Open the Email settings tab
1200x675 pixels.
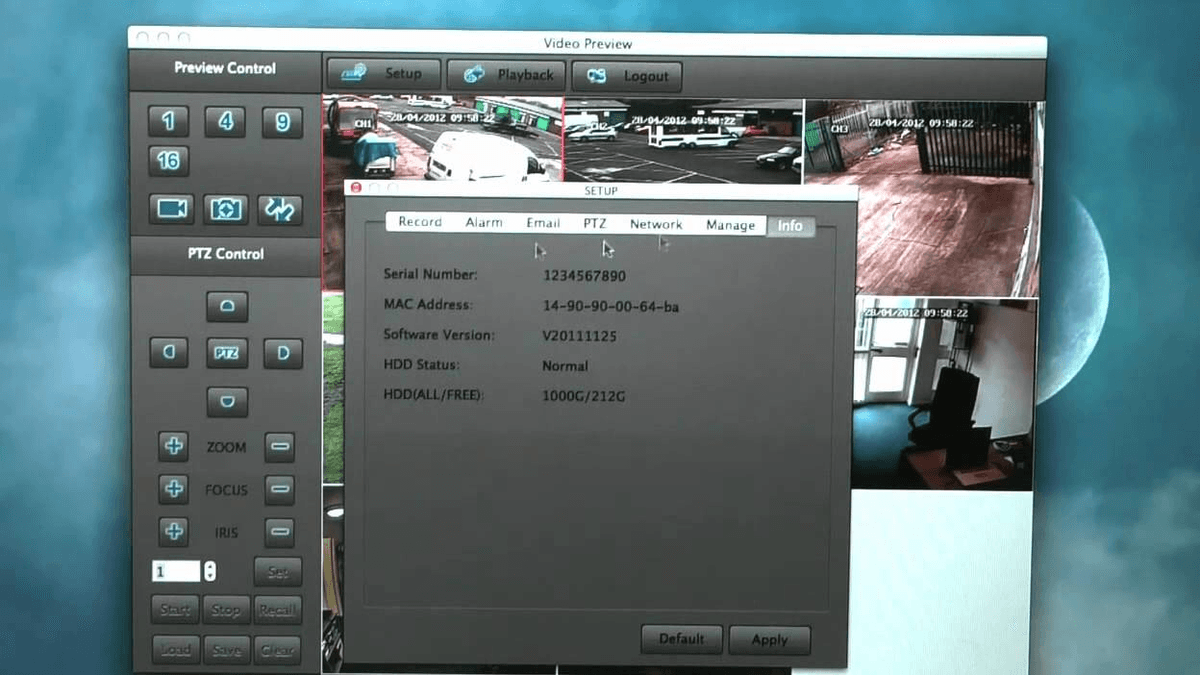[543, 223]
